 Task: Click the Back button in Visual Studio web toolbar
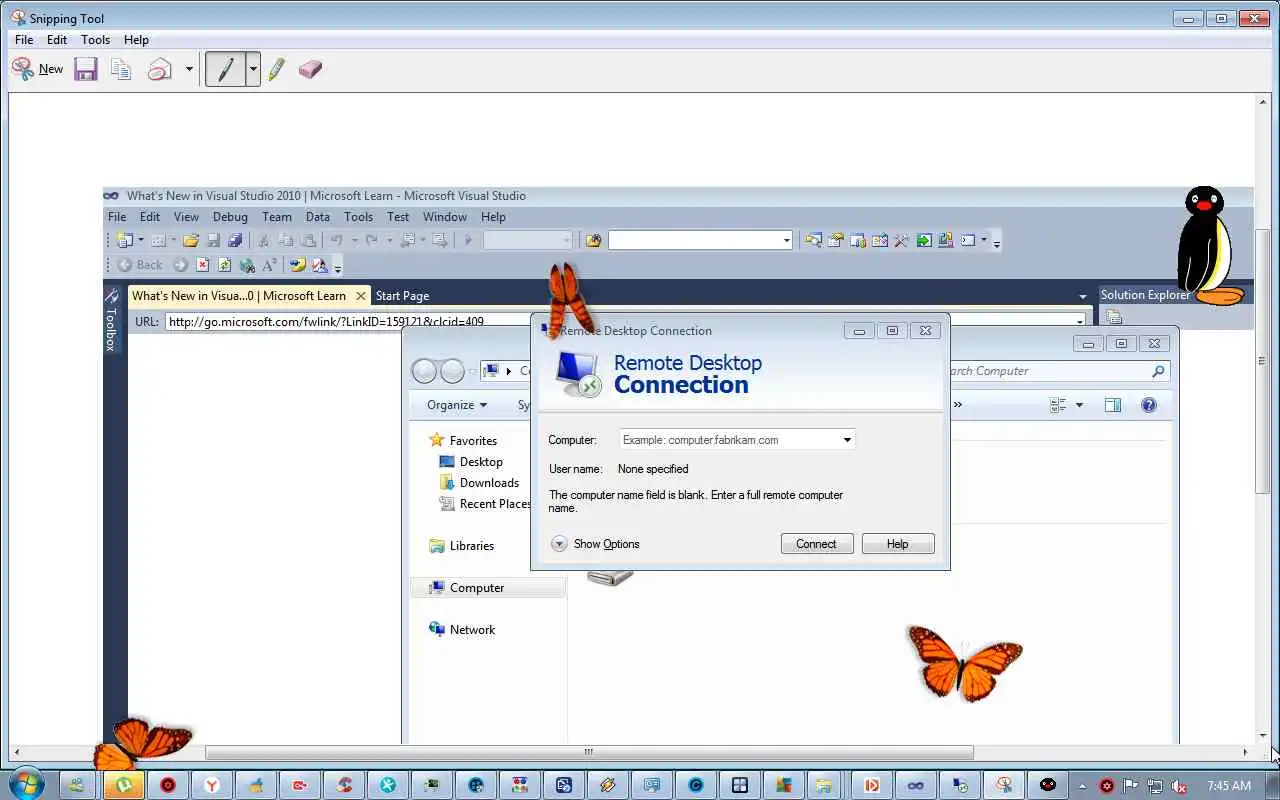140,265
